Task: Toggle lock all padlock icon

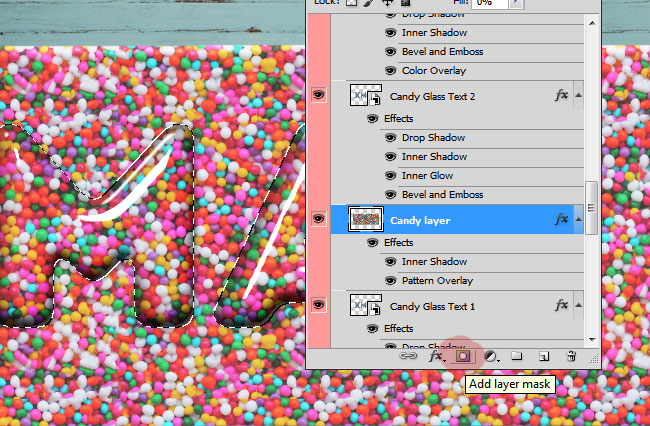Action: point(405,2)
